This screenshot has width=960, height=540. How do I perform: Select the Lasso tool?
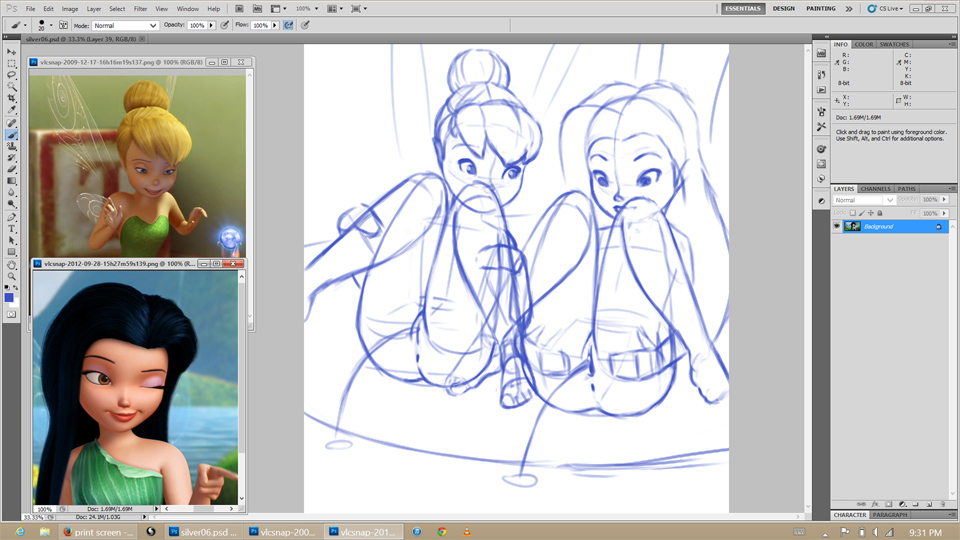[12, 75]
